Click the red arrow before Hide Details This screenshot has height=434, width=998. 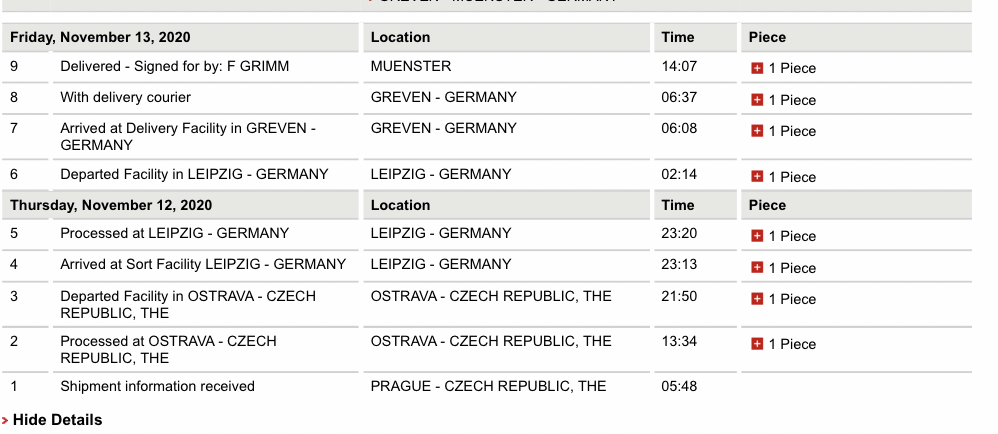coord(5,421)
